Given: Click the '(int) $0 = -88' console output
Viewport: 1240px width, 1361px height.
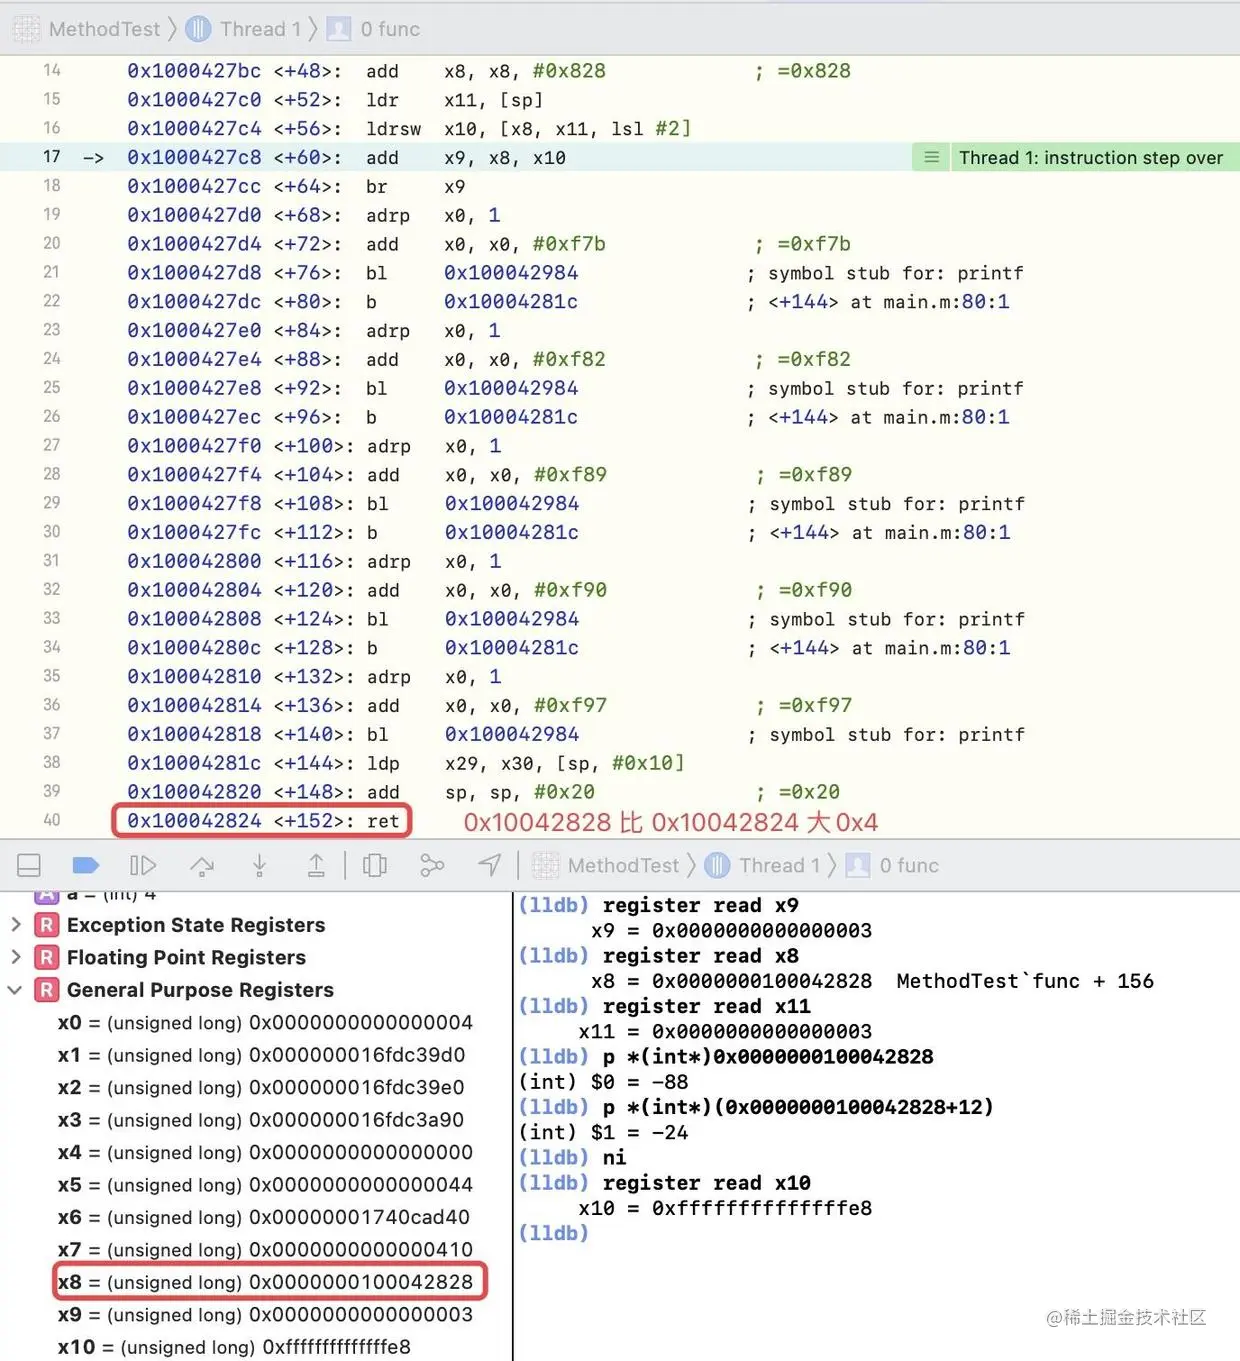Looking at the screenshot, I should click(x=603, y=1082).
